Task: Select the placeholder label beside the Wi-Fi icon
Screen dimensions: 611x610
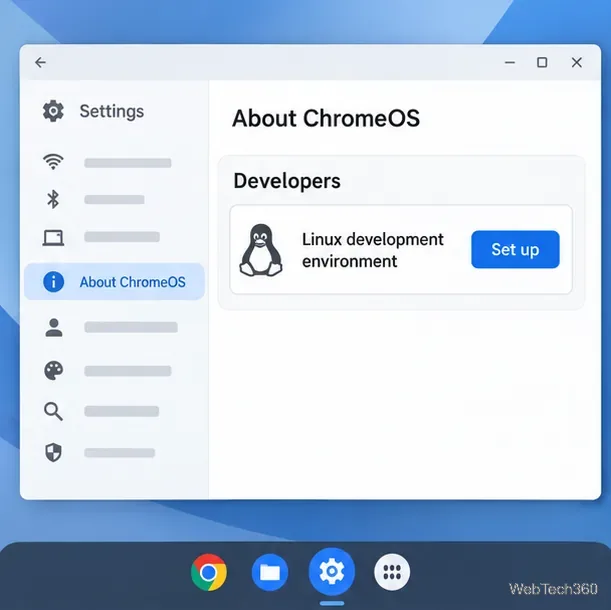Action: click(x=128, y=163)
